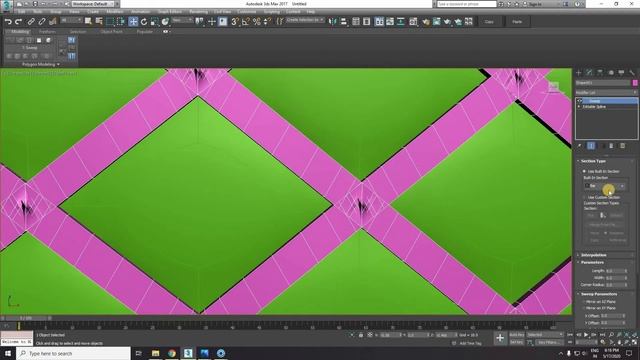
Task: Activate the Select and Rotate tool
Action: click(144, 22)
